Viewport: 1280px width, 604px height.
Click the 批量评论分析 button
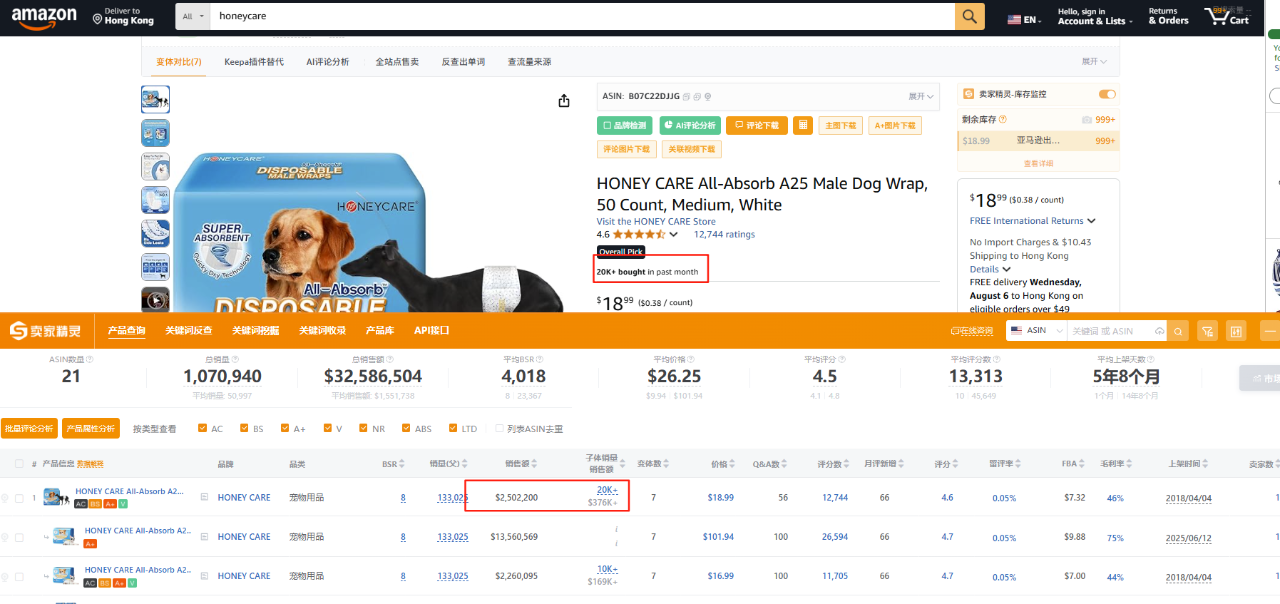(29, 429)
